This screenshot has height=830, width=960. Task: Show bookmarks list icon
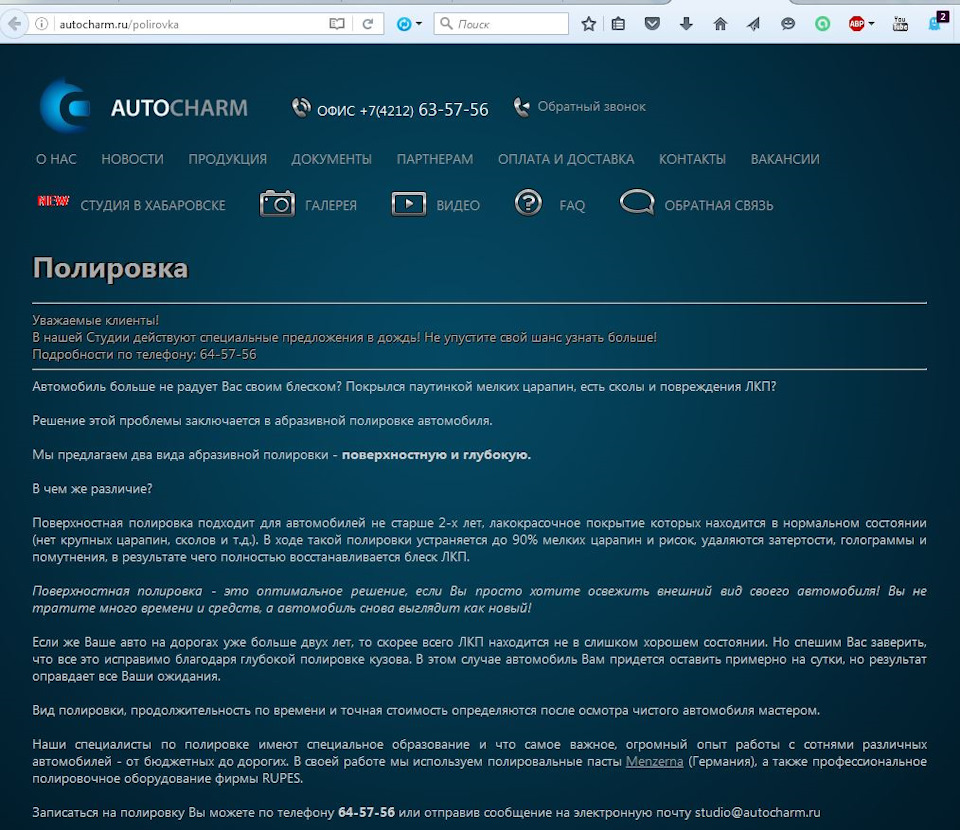pyautogui.click(x=618, y=24)
